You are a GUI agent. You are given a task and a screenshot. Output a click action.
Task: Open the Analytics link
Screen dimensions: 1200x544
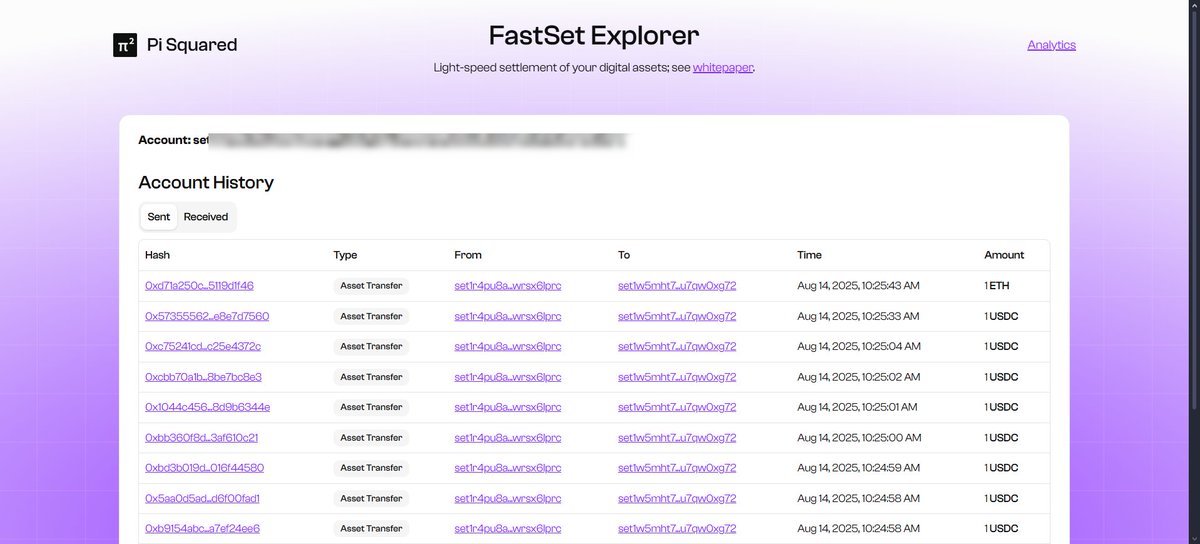pos(1051,45)
